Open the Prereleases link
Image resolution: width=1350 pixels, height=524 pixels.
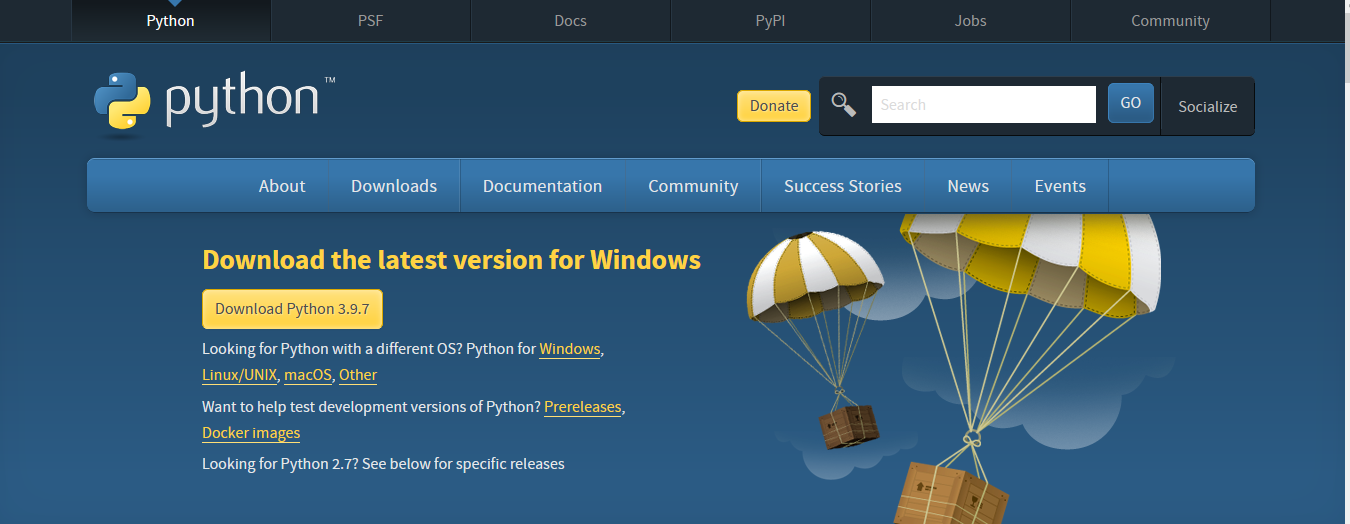tap(583, 407)
